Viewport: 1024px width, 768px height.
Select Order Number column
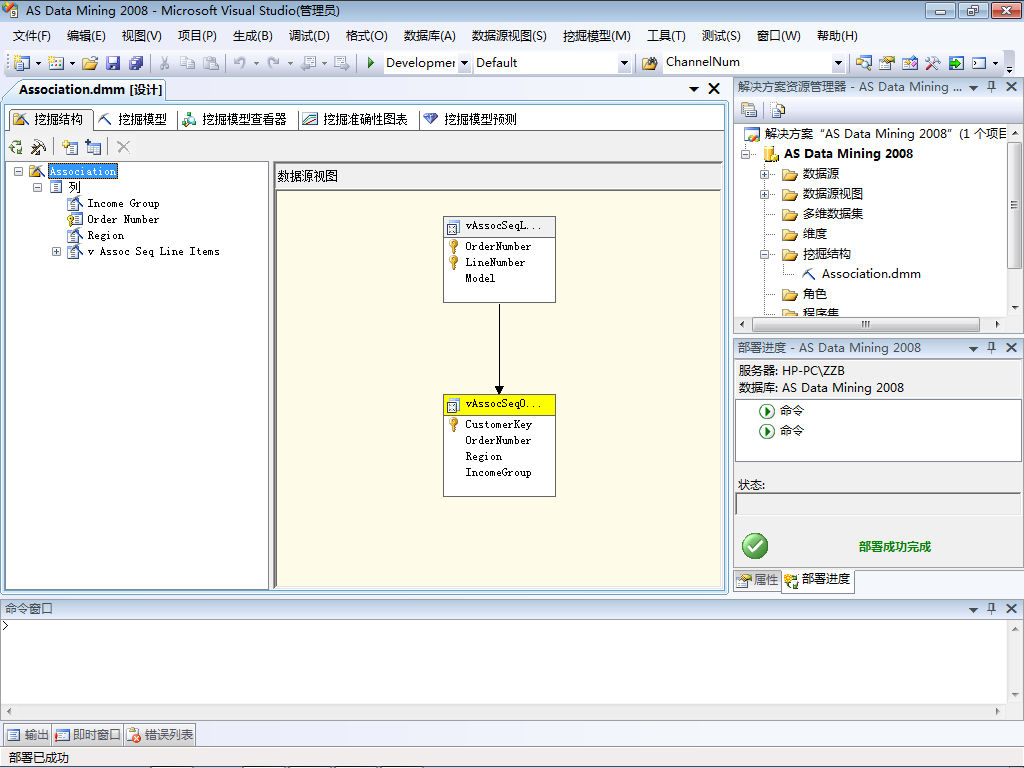tap(123, 219)
